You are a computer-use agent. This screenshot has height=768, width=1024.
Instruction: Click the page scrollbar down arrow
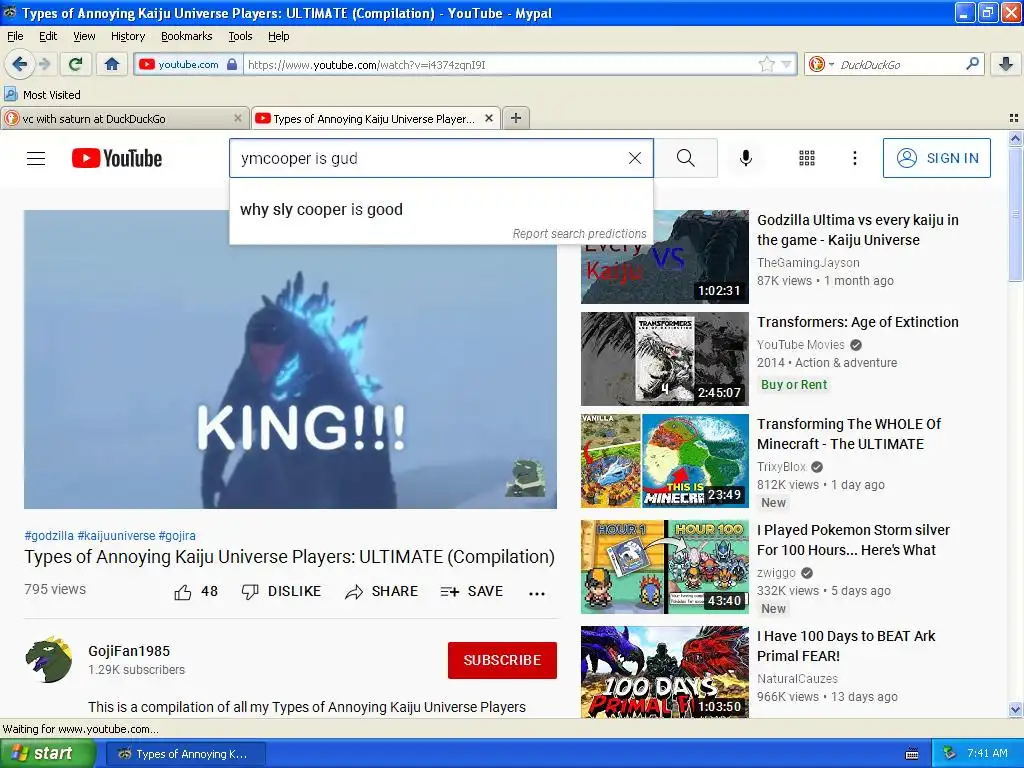1015,709
